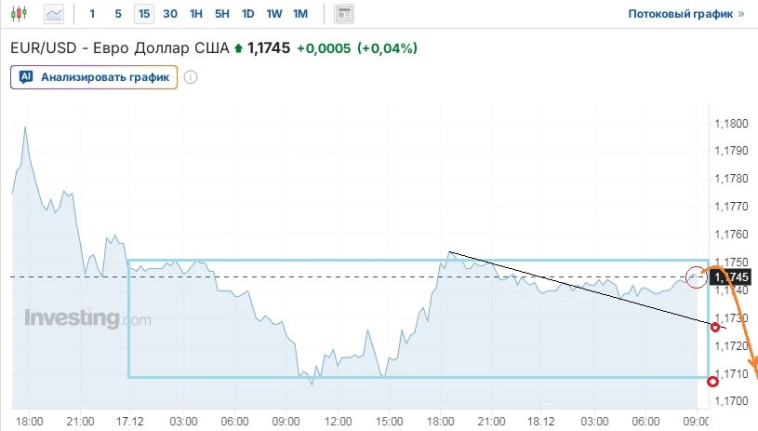Click the green up arrow price indicator
Image resolution: width=758 pixels, height=431 pixels.
tap(238, 48)
